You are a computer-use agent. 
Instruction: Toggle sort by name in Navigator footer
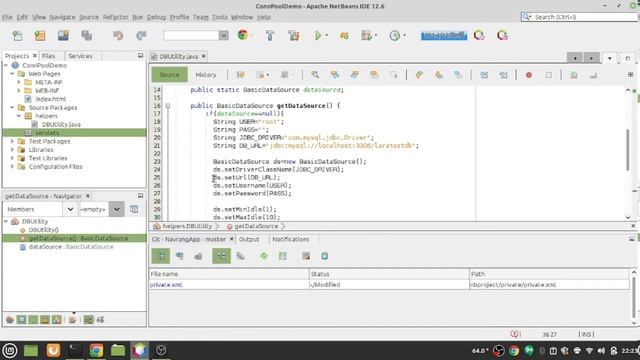click(89, 320)
